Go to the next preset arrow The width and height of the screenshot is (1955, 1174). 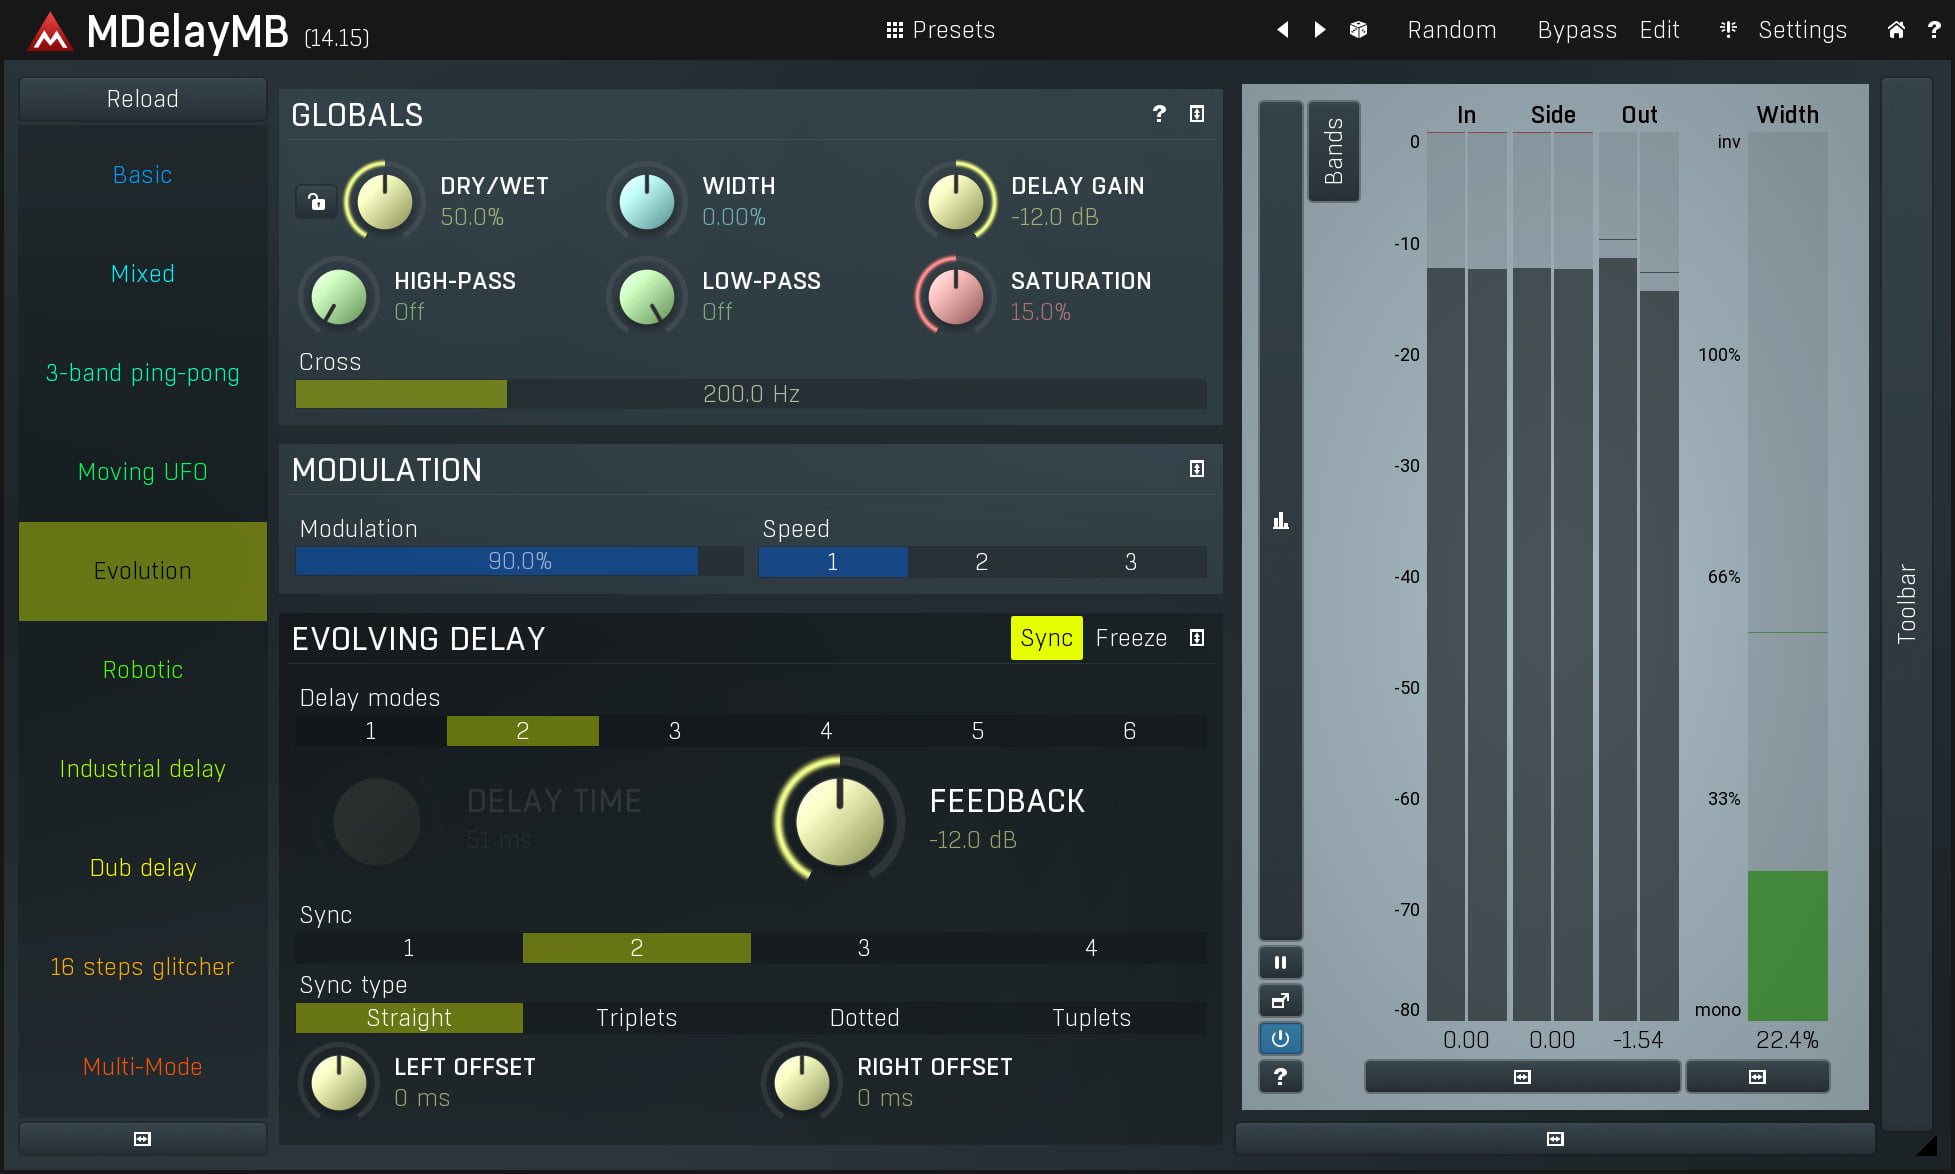pos(1320,30)
